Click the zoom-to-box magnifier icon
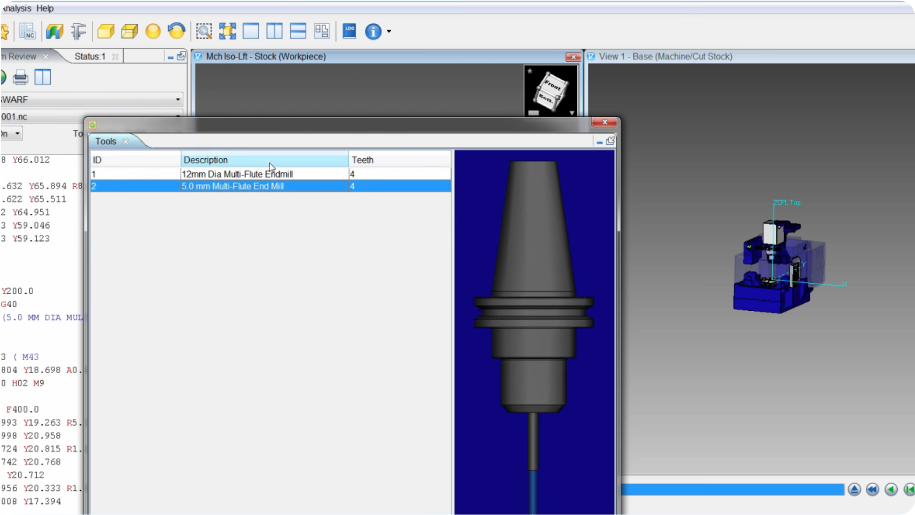This screenshot has width=915, height=515. coord(203,31)
